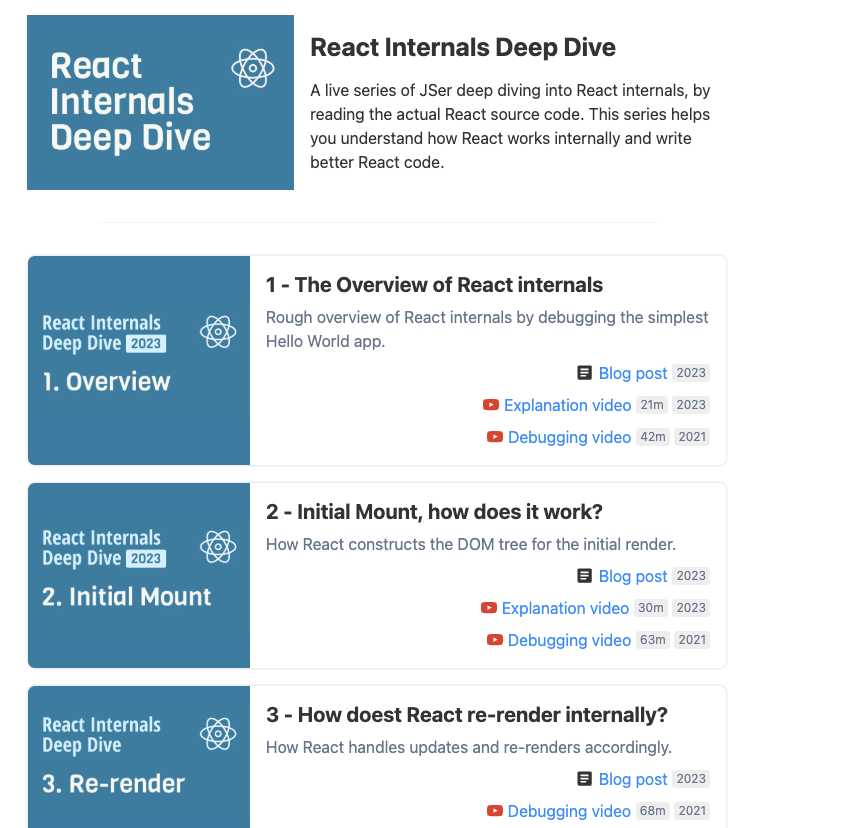This screenshot has width=841, height=828.
Task: Click 2023 tag beside 21m Explanation video
Action: (x=691, y=405)
